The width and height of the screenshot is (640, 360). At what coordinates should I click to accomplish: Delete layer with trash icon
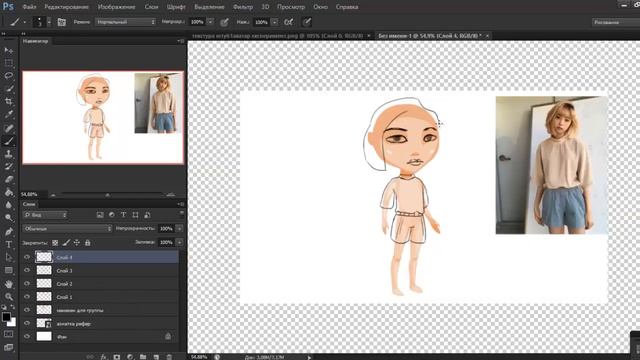point(169,357)
